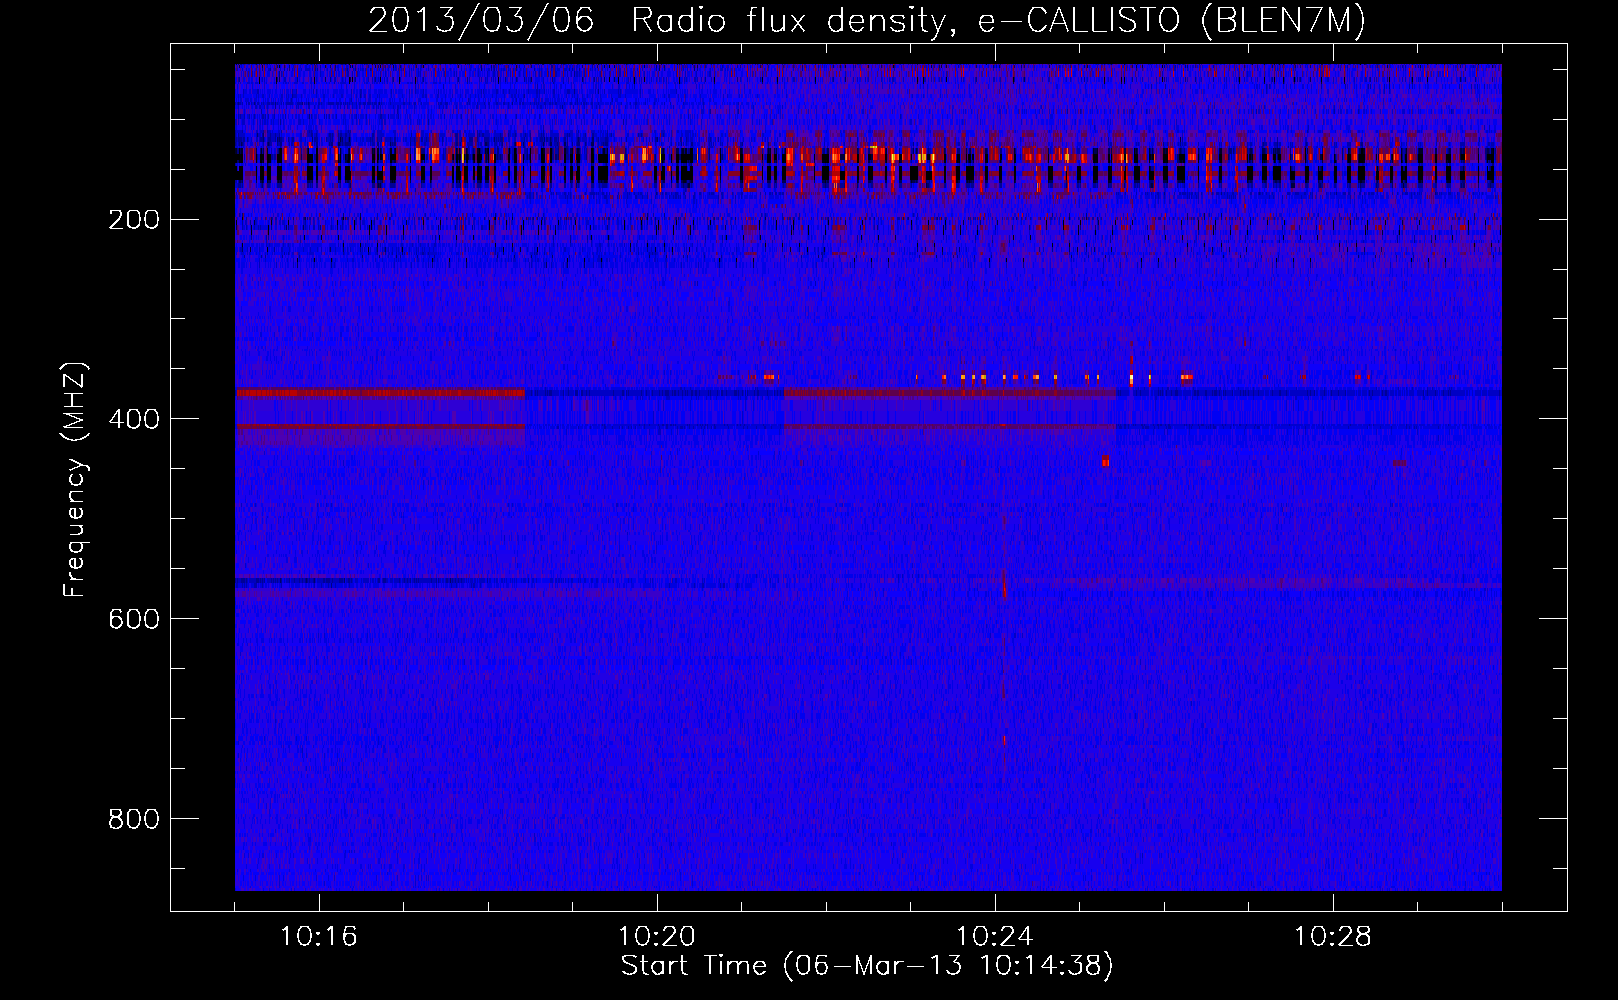Click the 10:28 time tick label
The image size is (1618, 1000).
click(x=1333, y=936)
